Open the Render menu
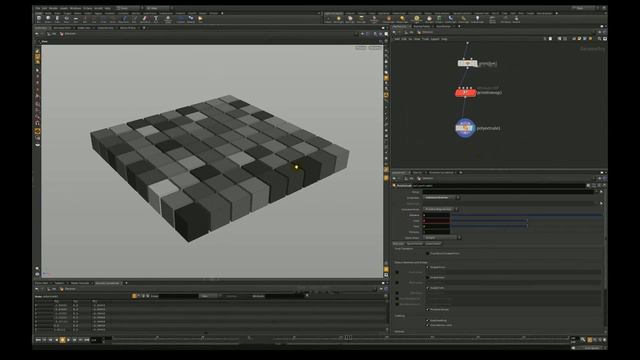The width and height of the screenshot is (640, 360). [x=53, y=8]
